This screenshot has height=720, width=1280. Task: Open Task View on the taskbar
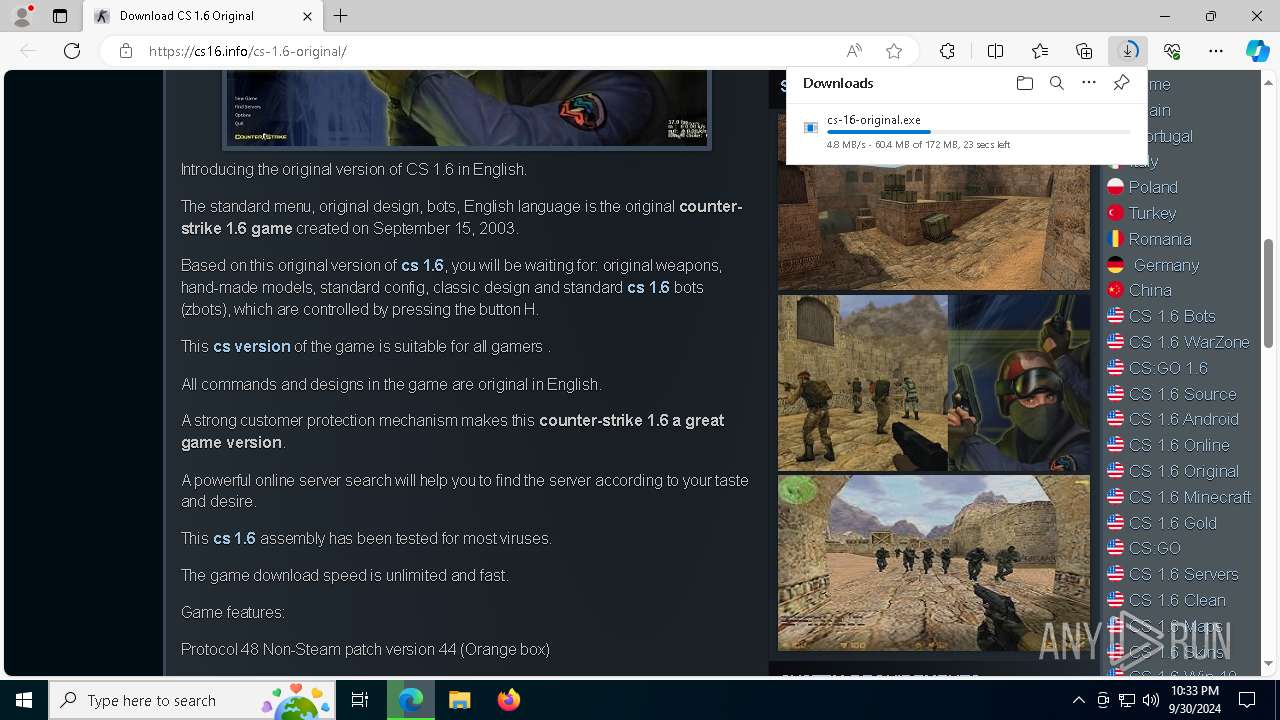point(360,700)
